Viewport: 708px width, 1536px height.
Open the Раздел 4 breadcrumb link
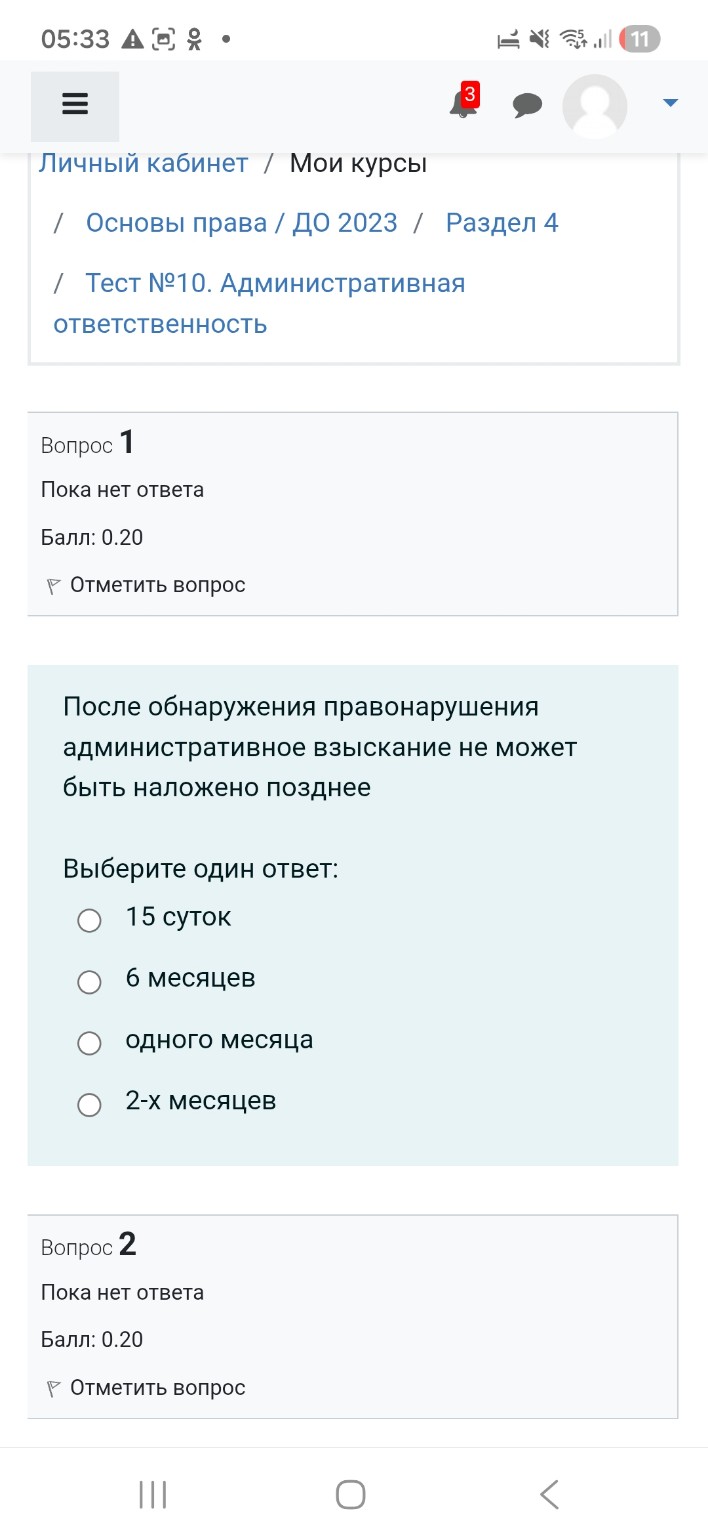[x=502, y=223]
